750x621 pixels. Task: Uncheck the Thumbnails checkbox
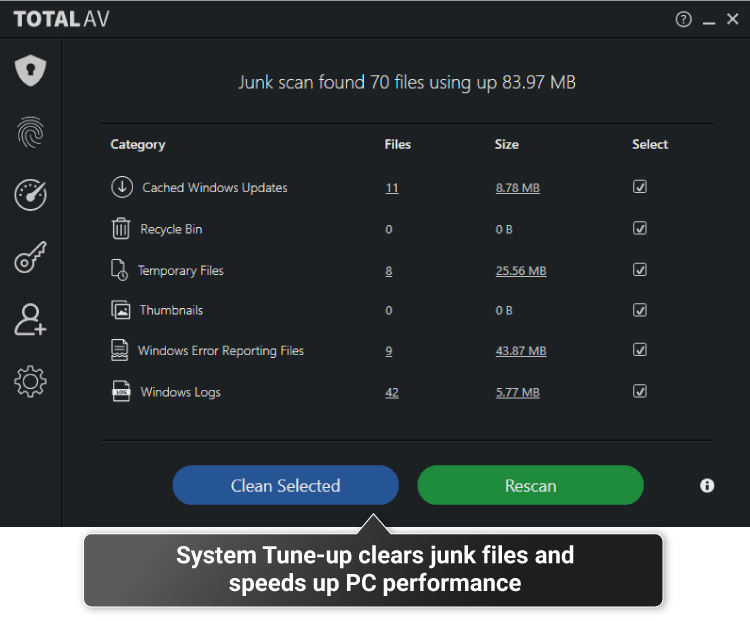[x=640, y=310]
